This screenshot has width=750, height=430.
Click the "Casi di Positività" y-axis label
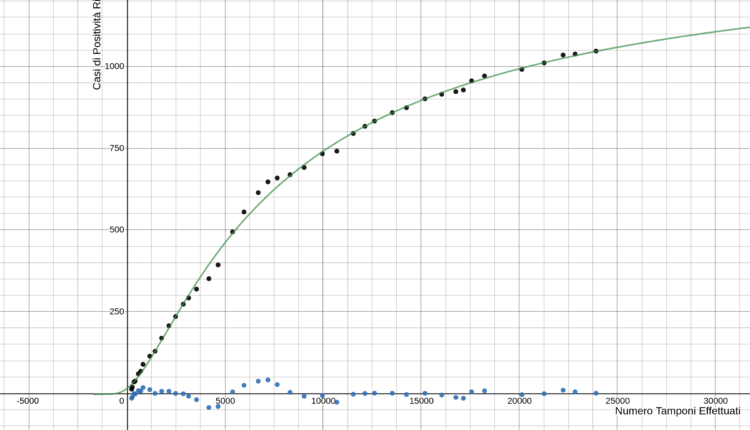pyautogui.click(x=97, y=46)
